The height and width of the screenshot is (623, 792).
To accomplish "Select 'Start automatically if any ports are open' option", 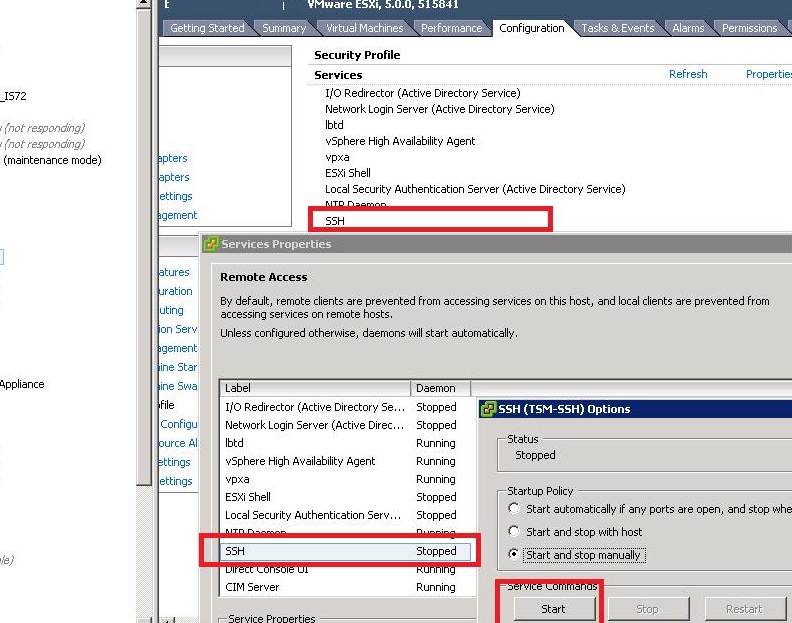I will point(514,508).
